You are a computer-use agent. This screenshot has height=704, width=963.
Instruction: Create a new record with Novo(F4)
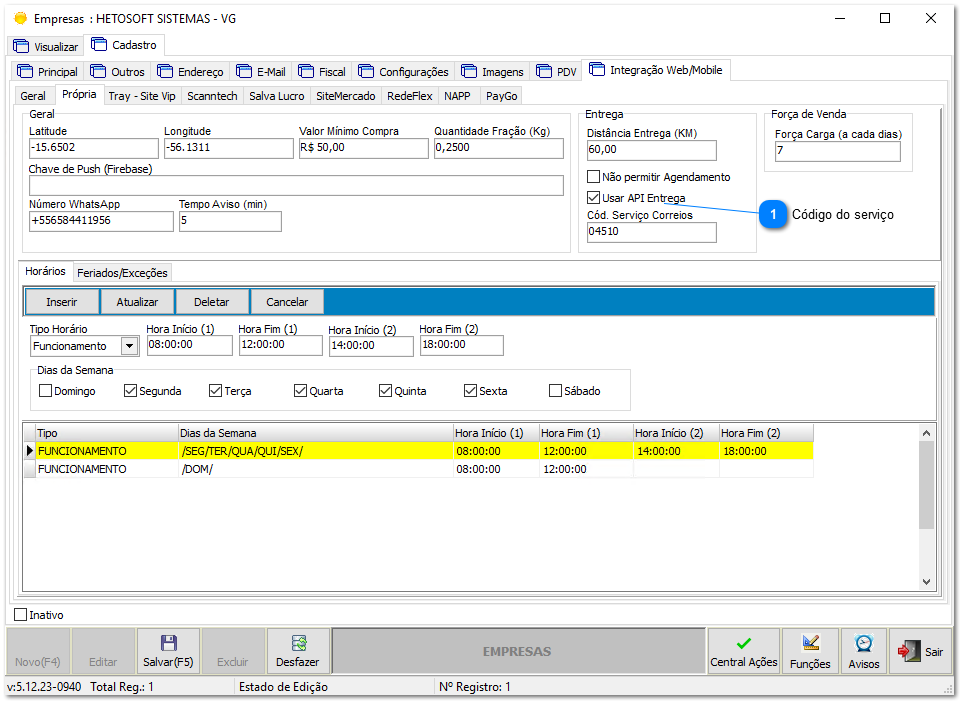coord(35,651)
